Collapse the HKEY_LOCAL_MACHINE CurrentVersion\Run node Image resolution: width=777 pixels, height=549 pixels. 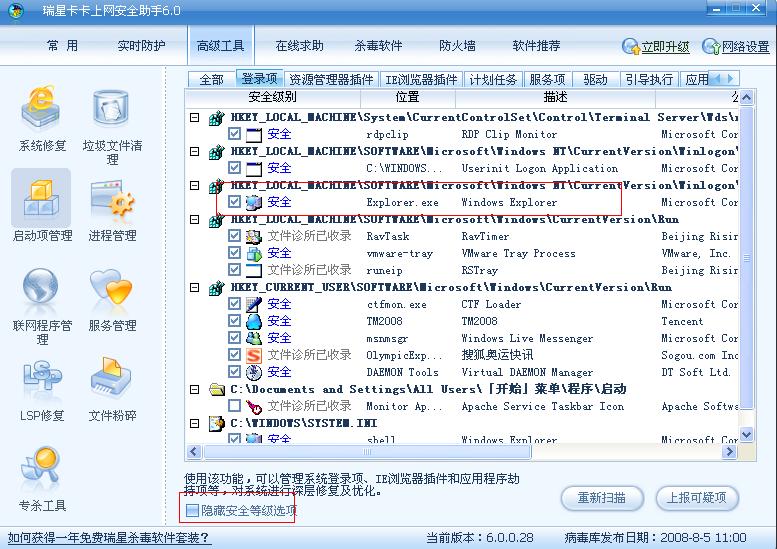coord(195,220)
